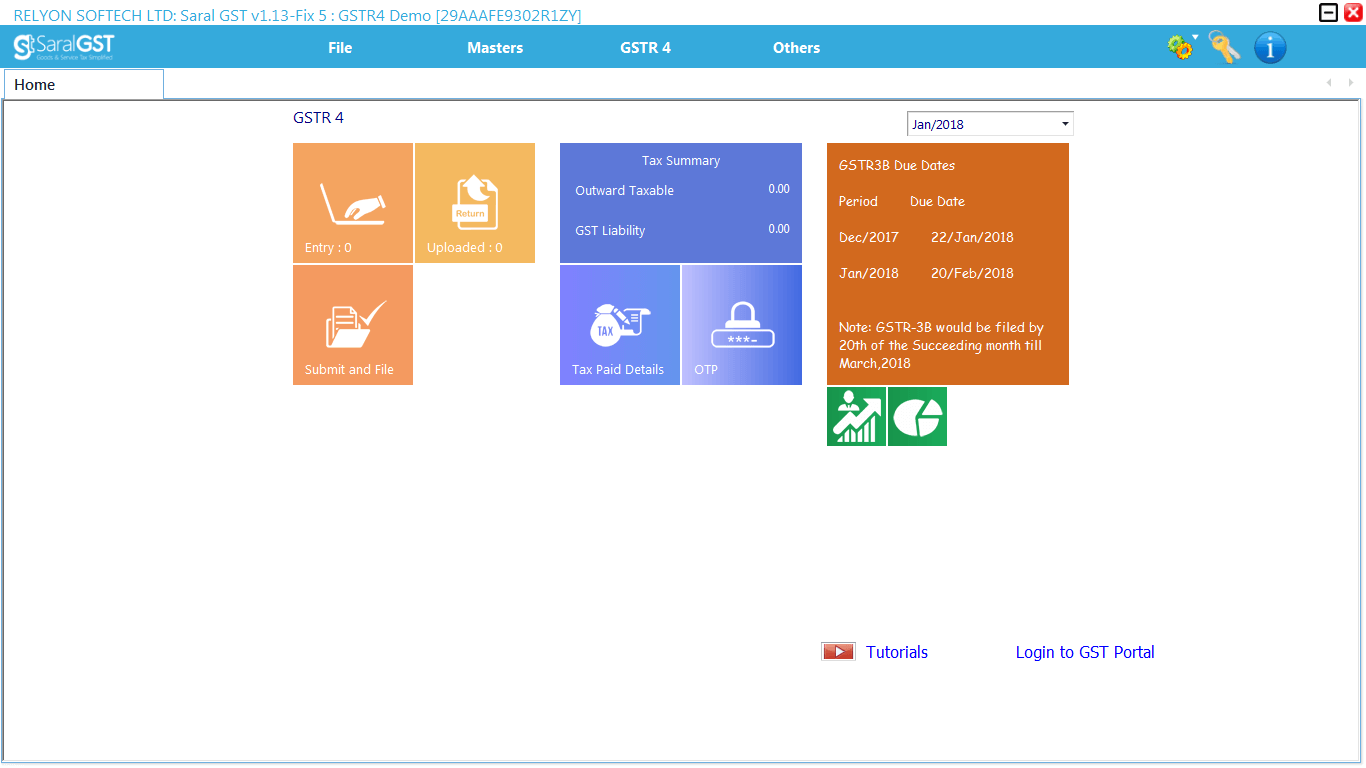
Task: Open the Submit and File tile
Action: 353,325
